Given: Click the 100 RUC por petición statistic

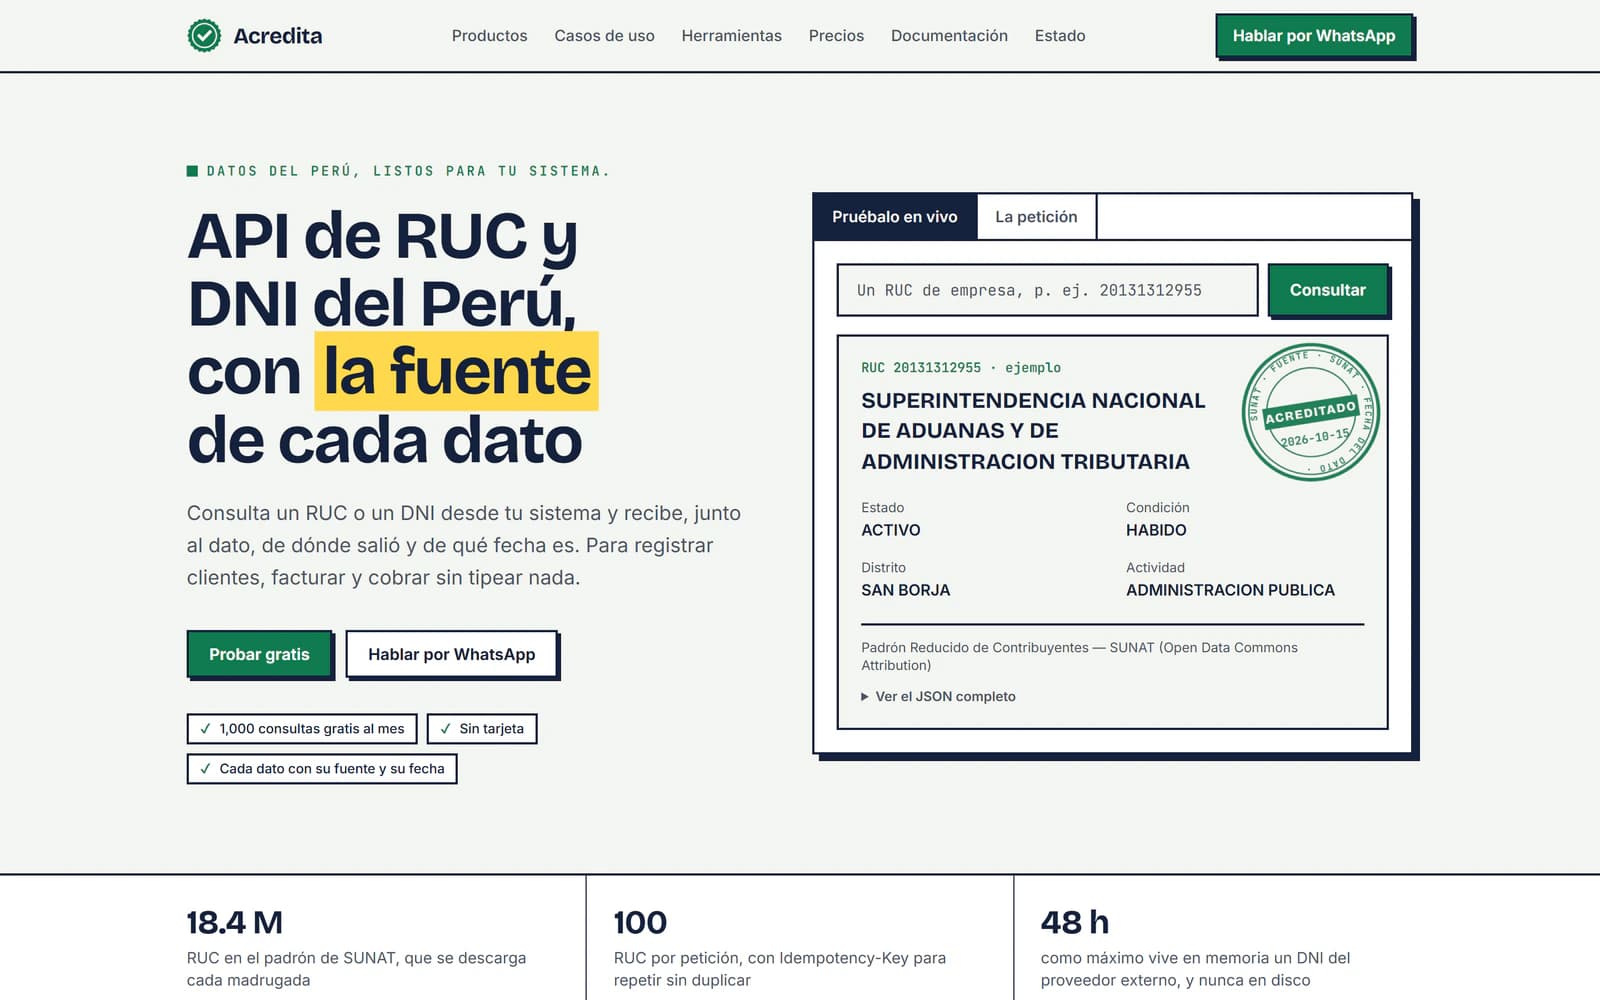Looking at the screenshot, I should click(640, 922).
